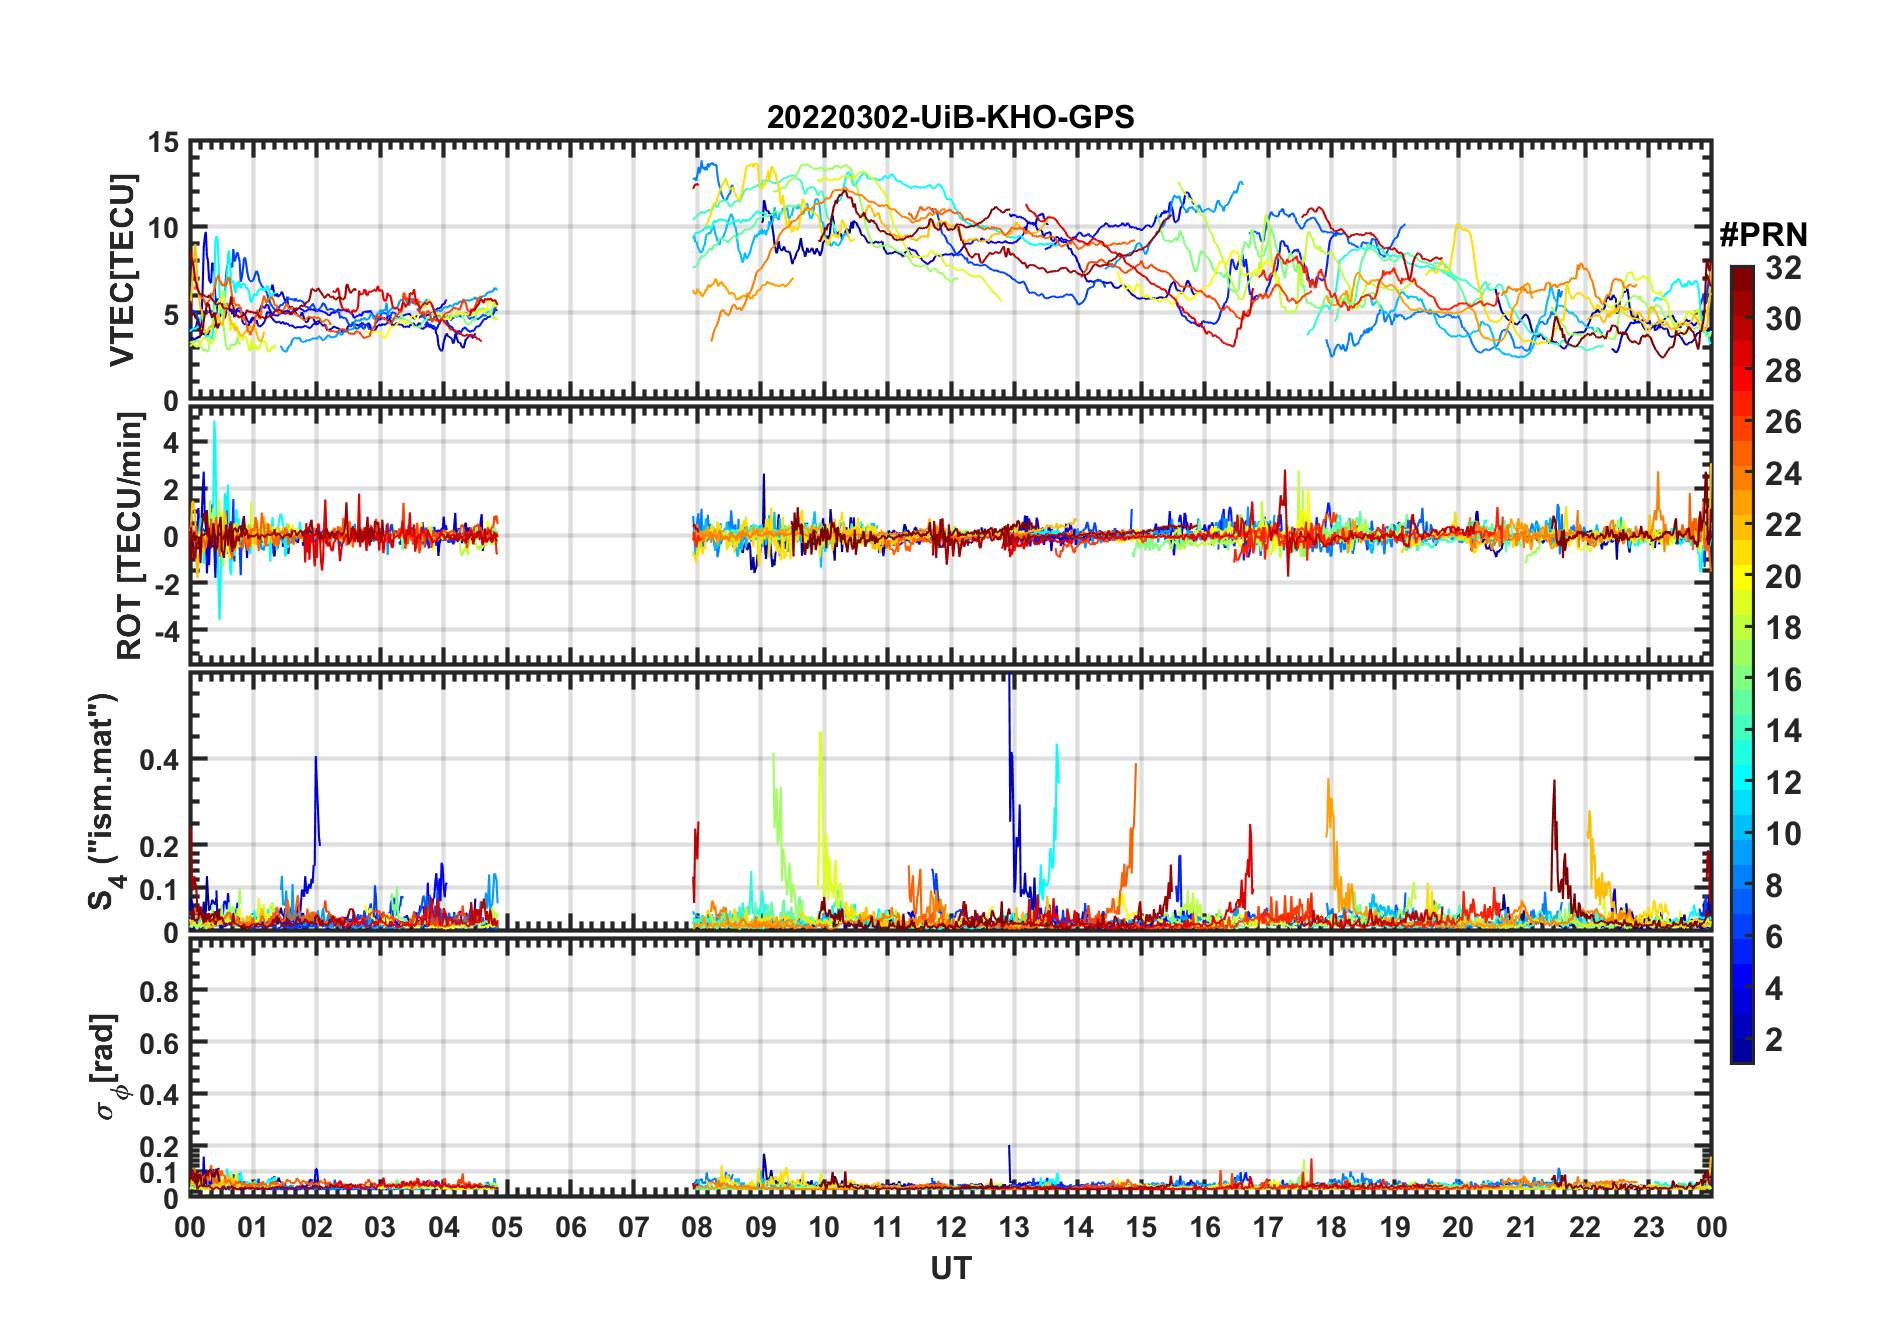Viewport: 1902px width, 1330px height.
Task: Click UT axis hour label 07
Action: [x=634, y=1227]
